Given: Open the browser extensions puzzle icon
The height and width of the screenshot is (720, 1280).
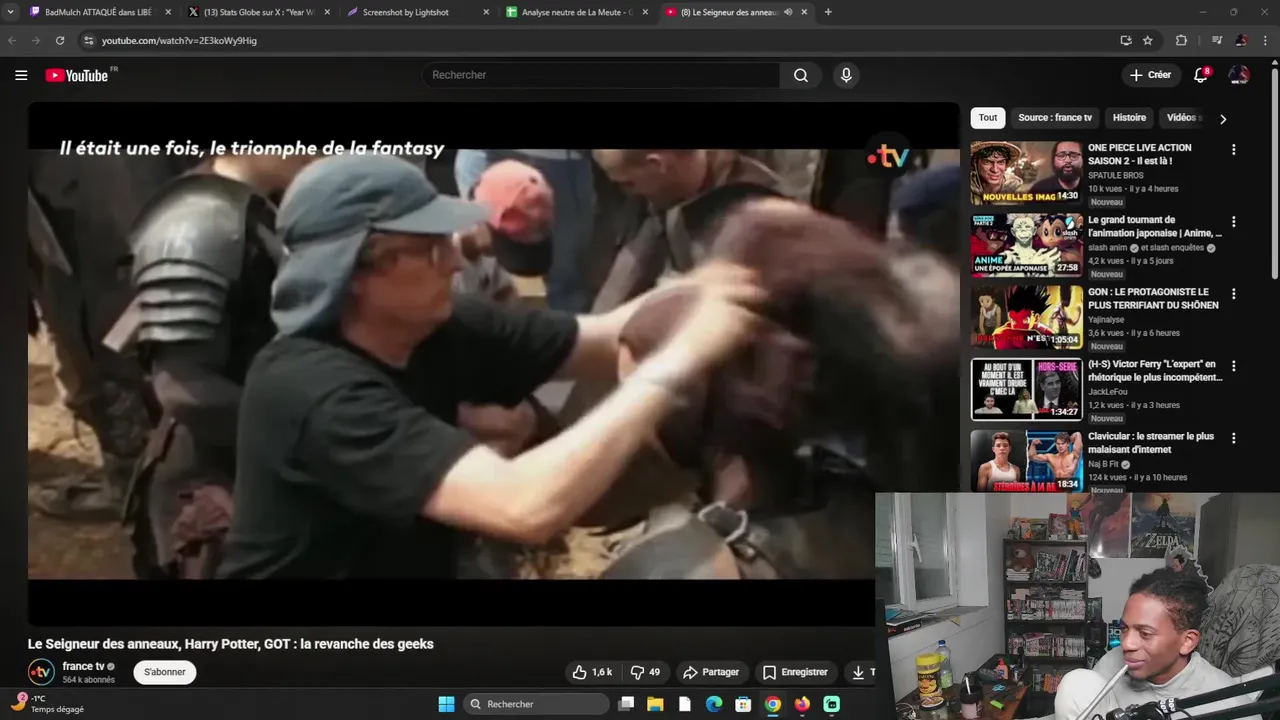Looking at the screenshot, I should [1181, 40].
